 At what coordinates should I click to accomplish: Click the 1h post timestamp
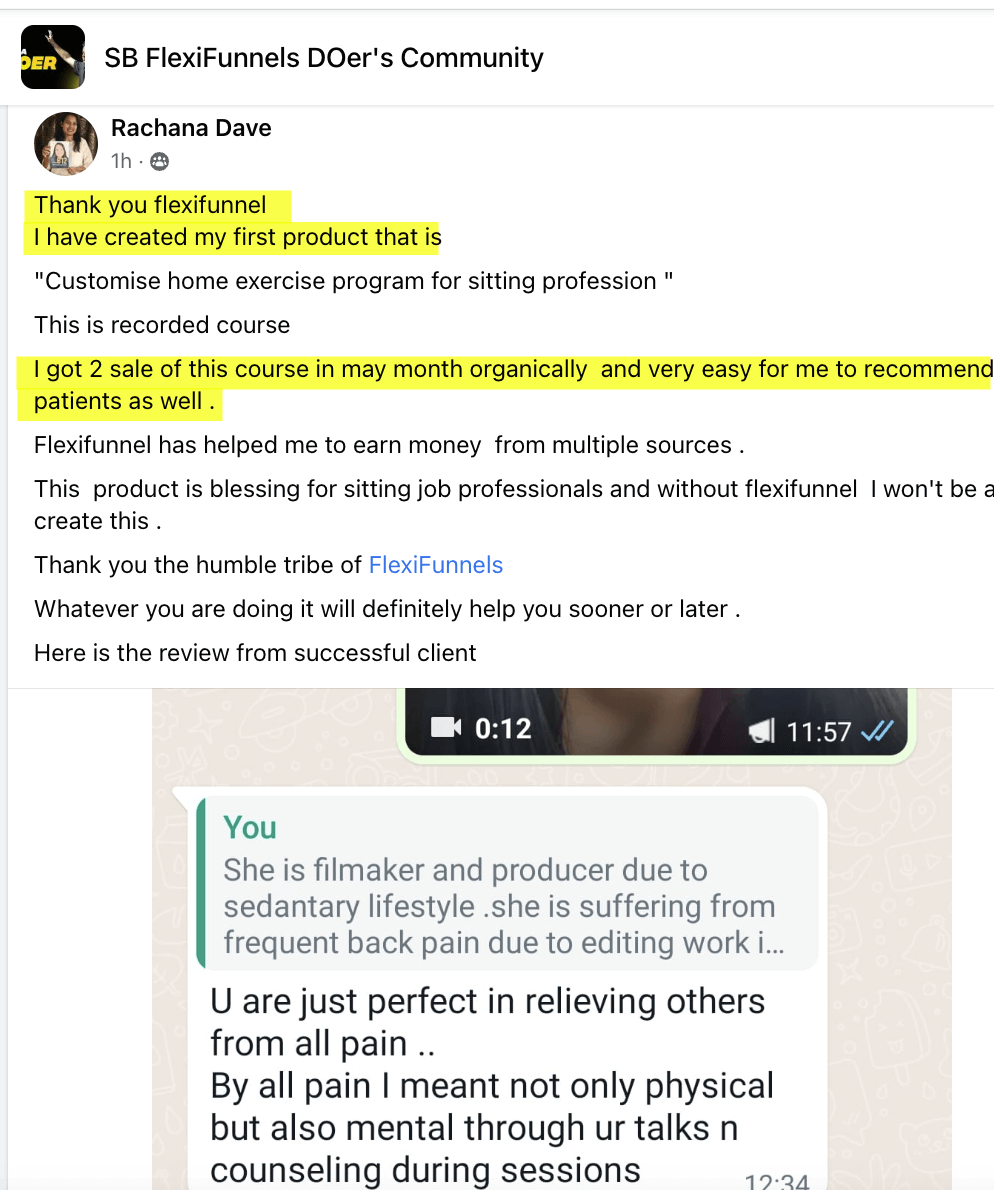pos(121,161)
